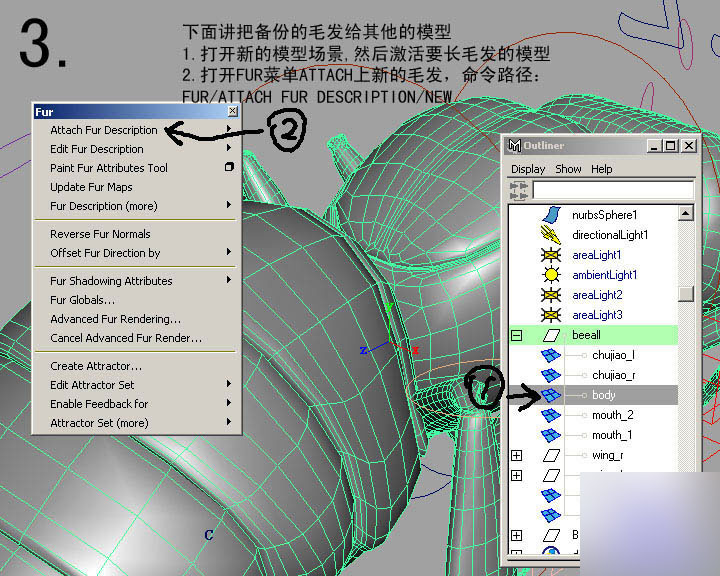This screenshot has height=576, width=720.
Task: Click the ambientLight1 sun icon
Action: (x=551, y=275)
